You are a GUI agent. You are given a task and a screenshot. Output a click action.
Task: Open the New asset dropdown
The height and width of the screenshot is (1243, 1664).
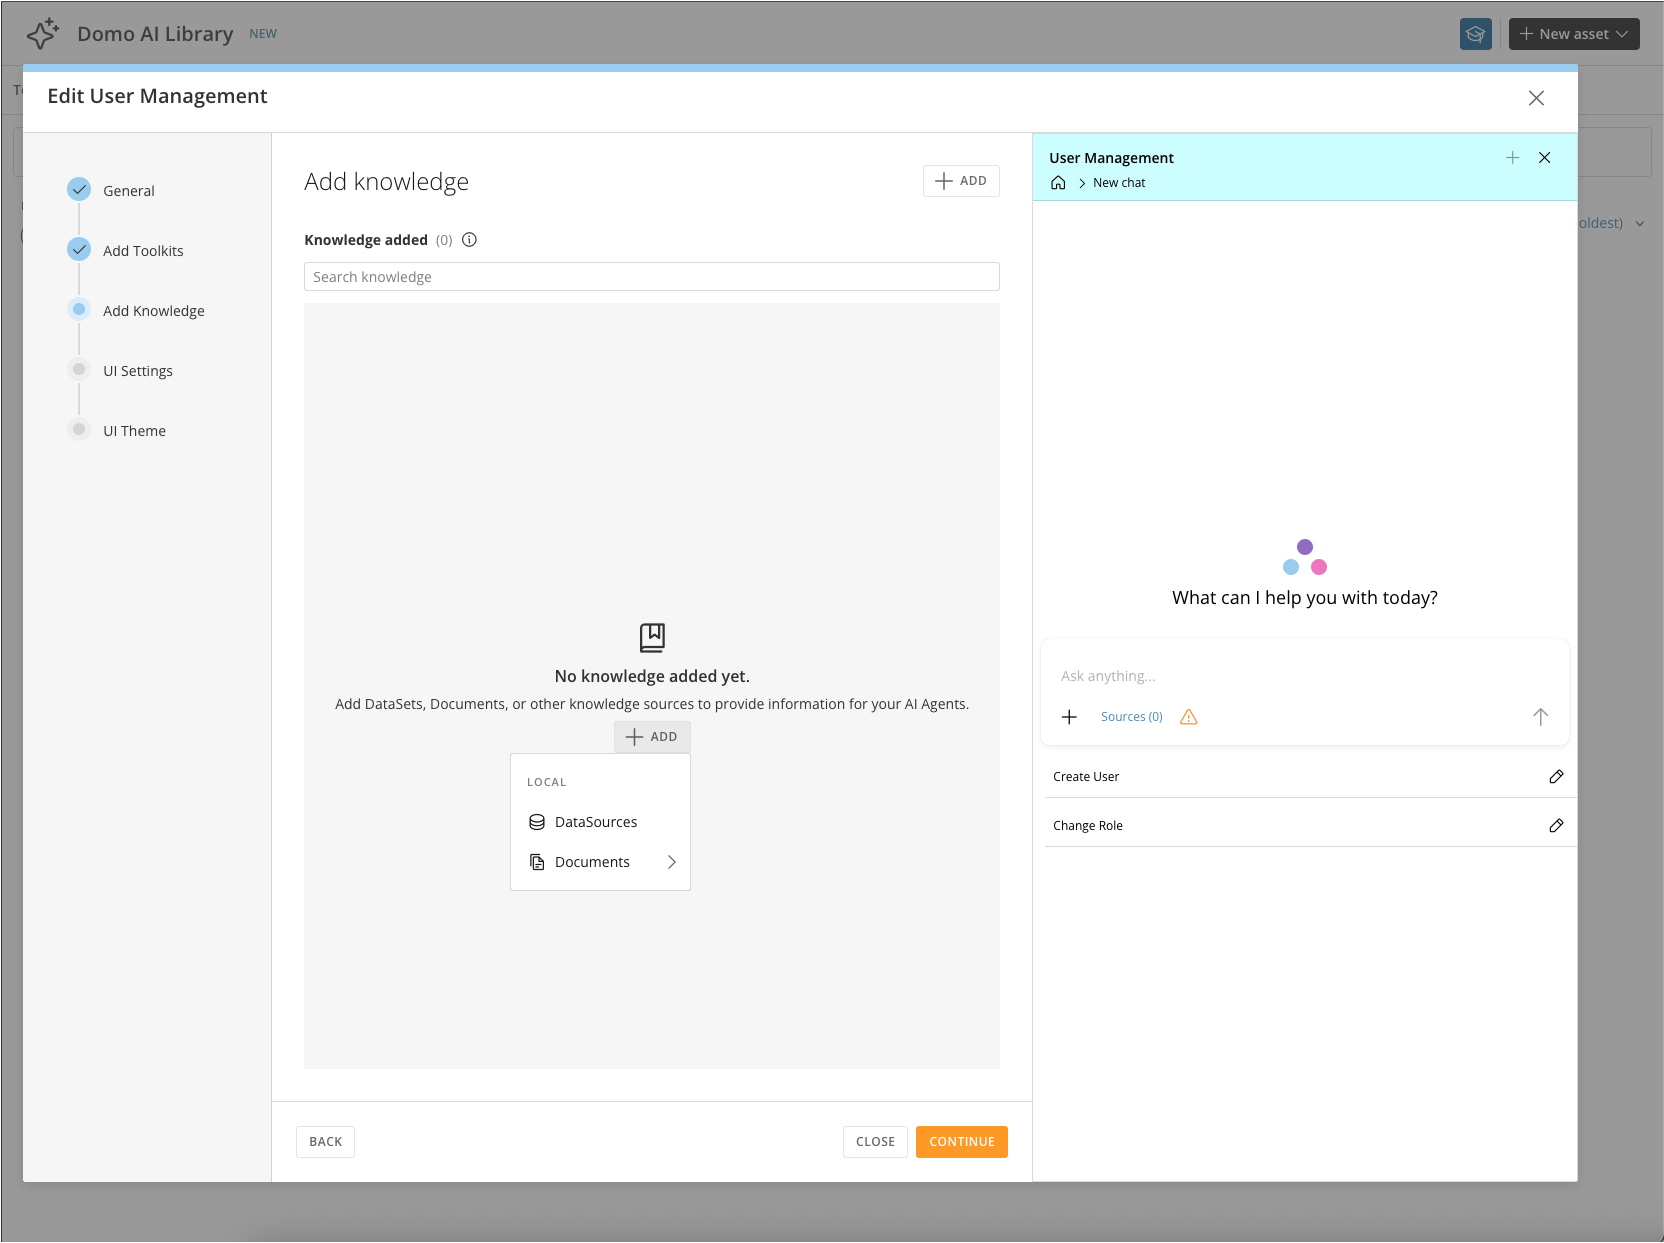pos(1574,34)
